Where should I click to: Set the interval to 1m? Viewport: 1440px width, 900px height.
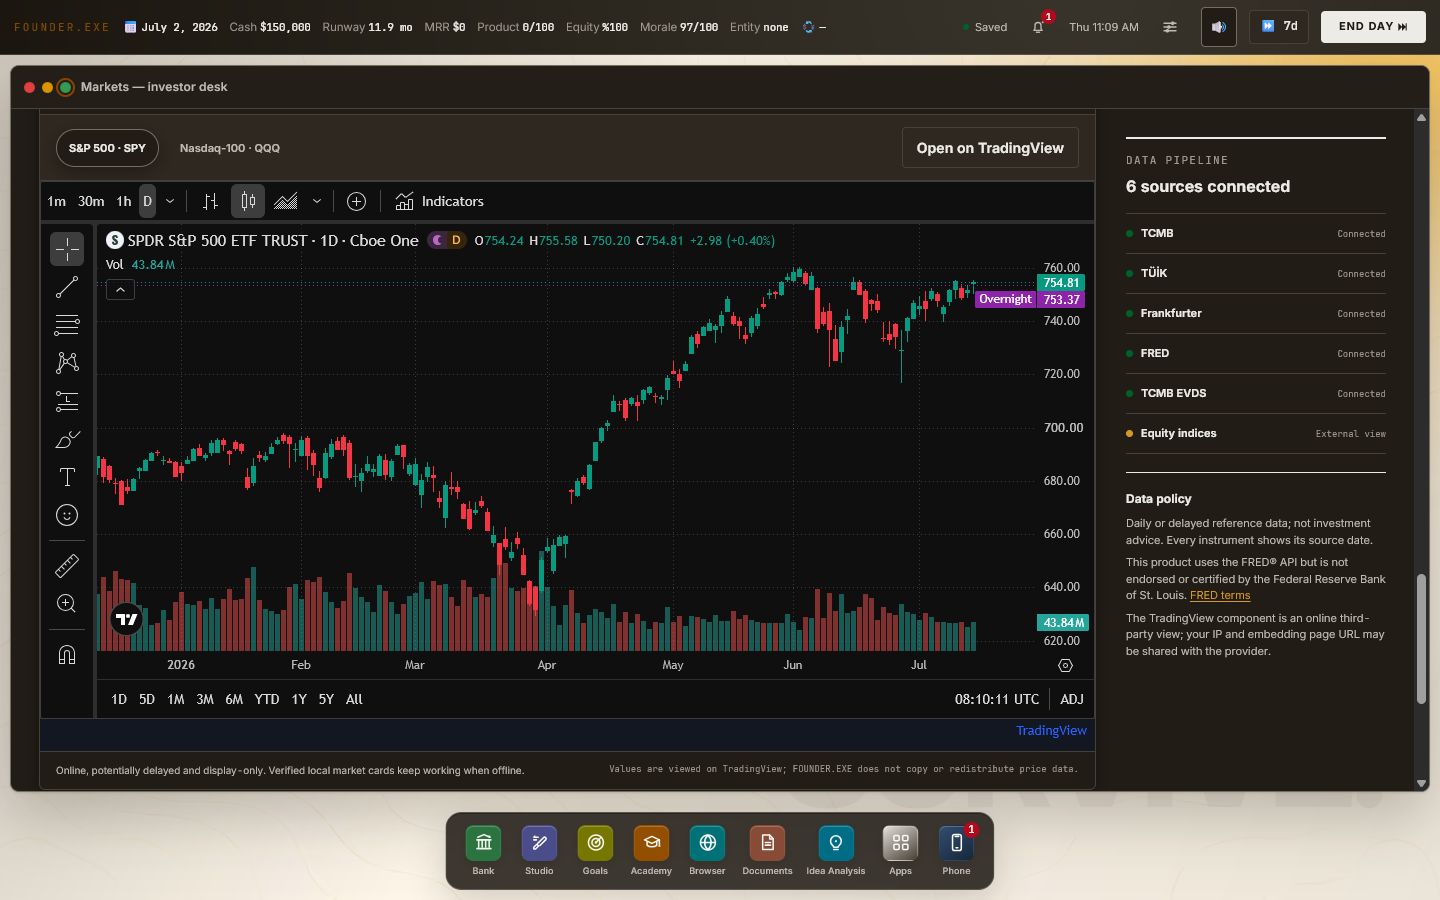(x=57, y=201)
